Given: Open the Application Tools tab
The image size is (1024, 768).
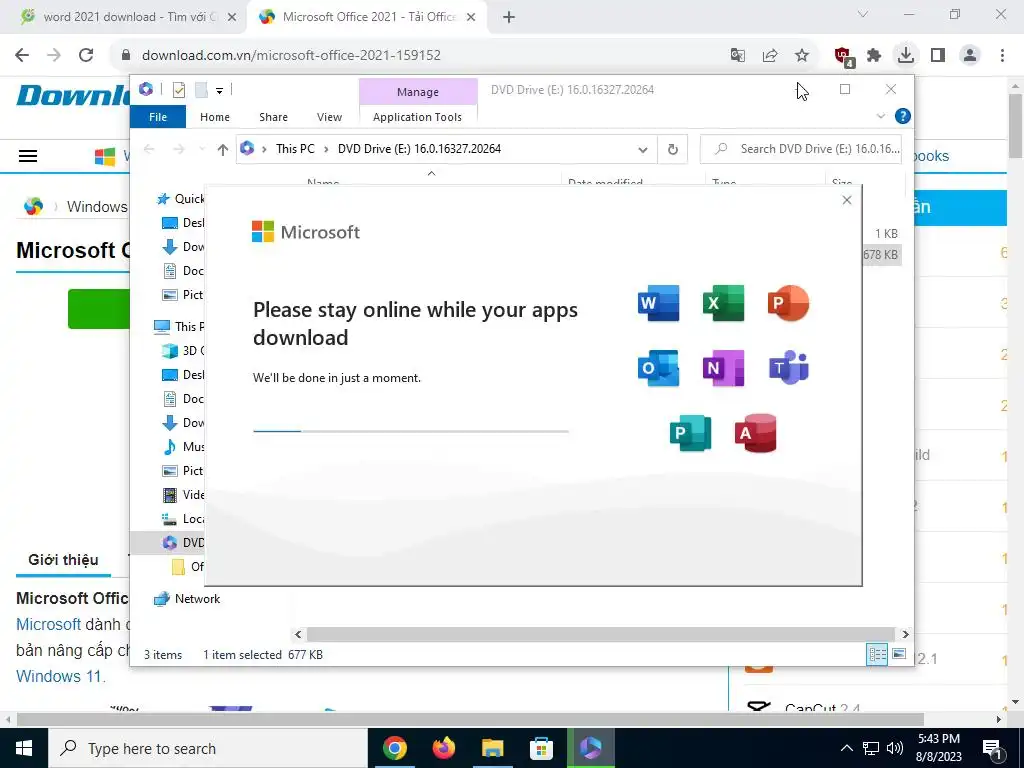Looking at the screenshot, I should (417, 117).
